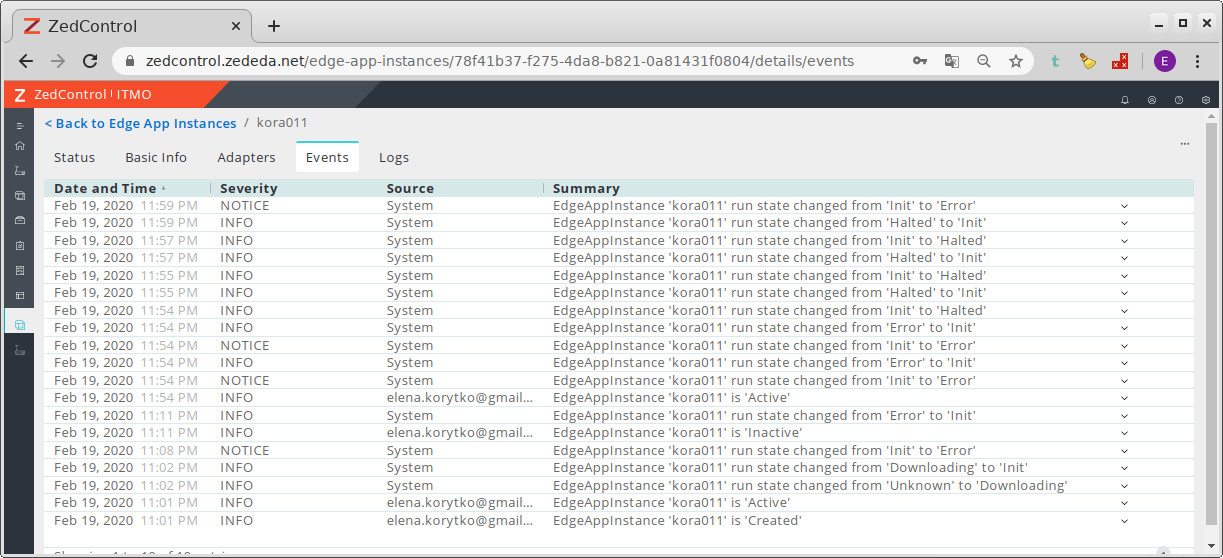Sort events by Date and Time column
Viewport: 1223px width, 558px height.
coord(105,188)
